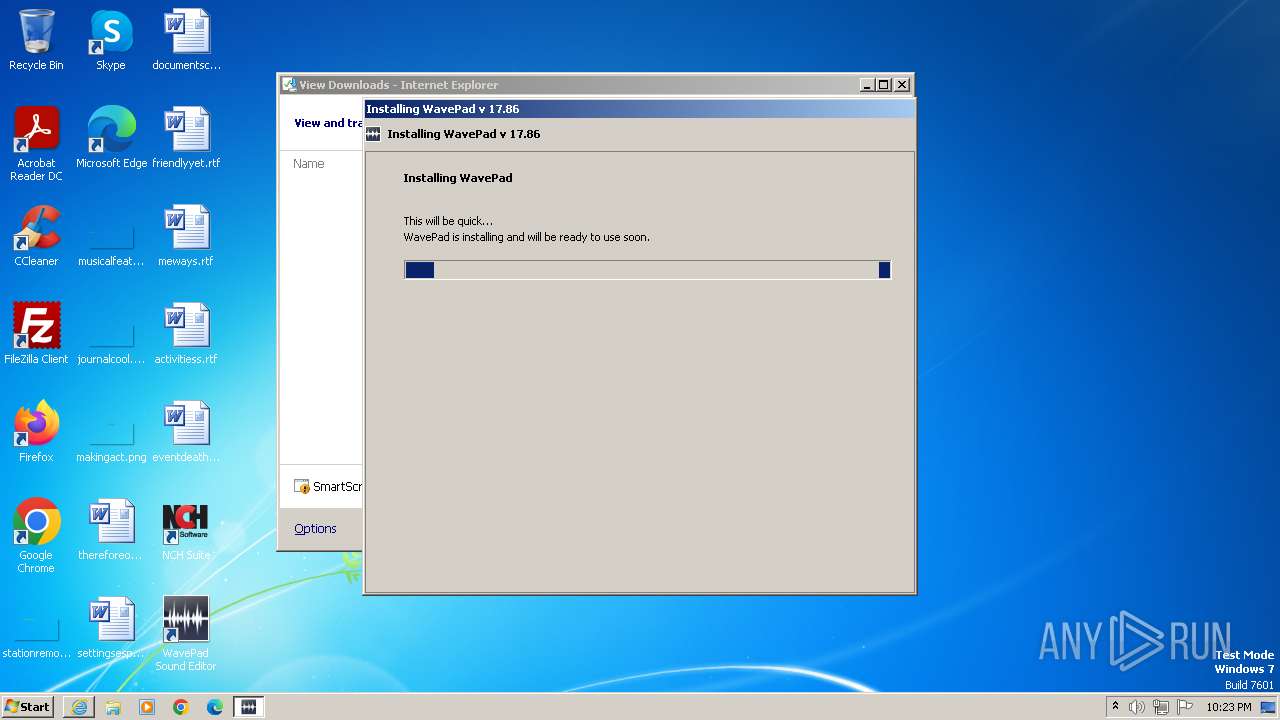
Task: Open the settingsesp... Word document
Action: click(111, 627)
